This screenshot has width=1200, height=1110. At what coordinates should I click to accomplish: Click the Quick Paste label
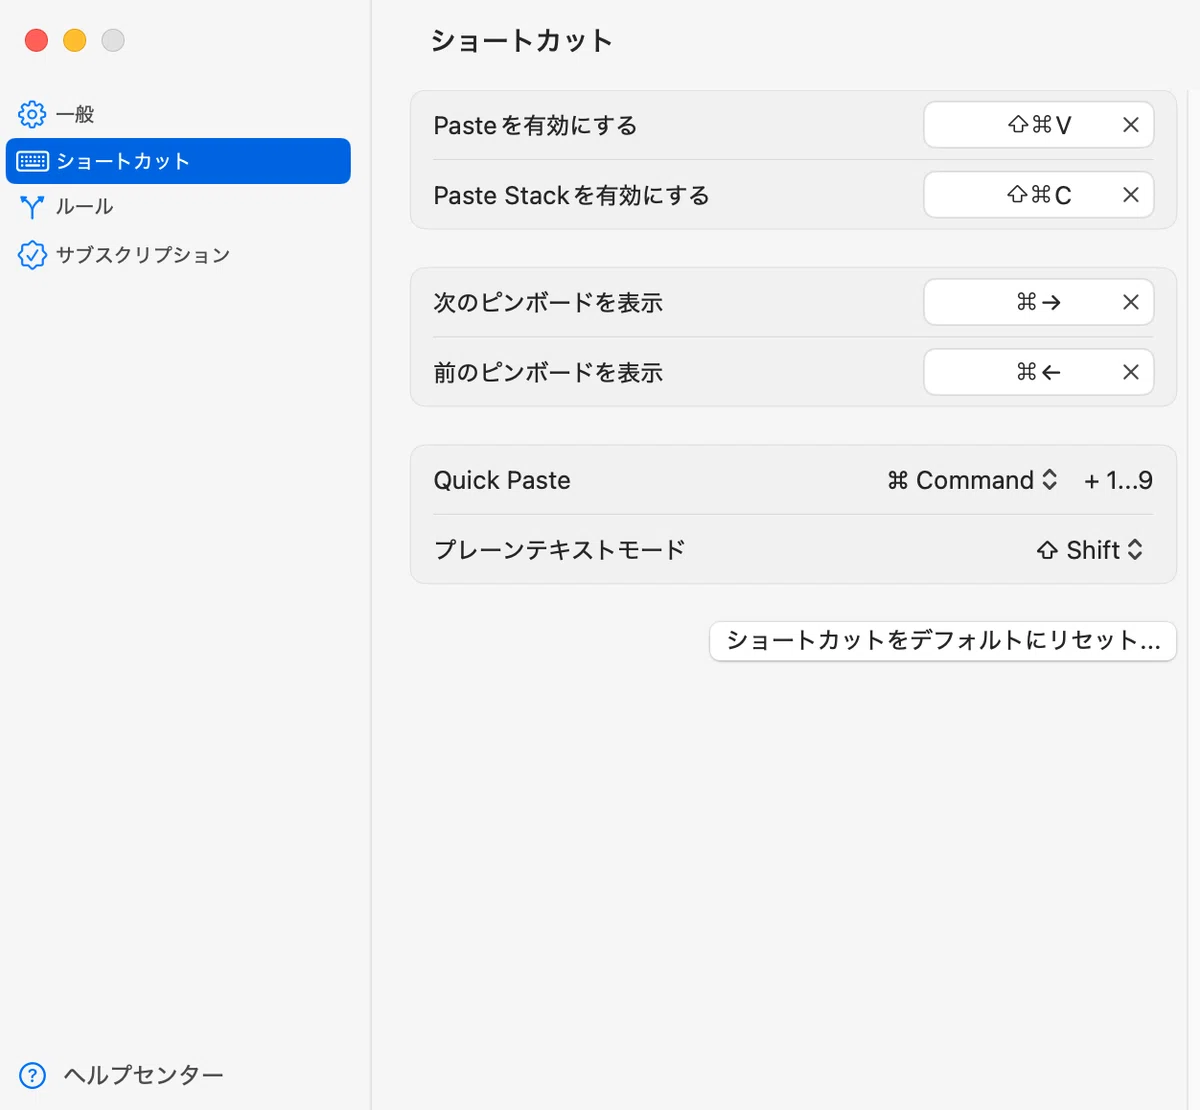point(502,480)
